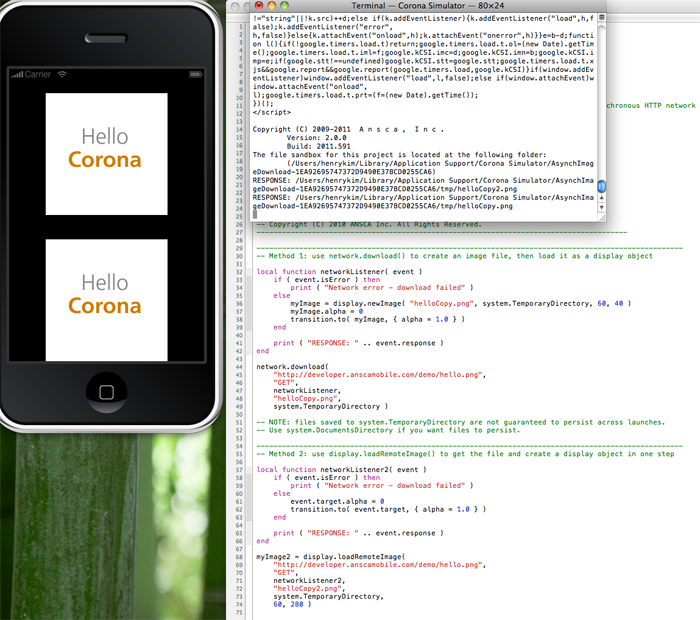Screen dimensions: 700x620
Task: Click the earpiece speaker on the simulator
Action: pos(106,38)
